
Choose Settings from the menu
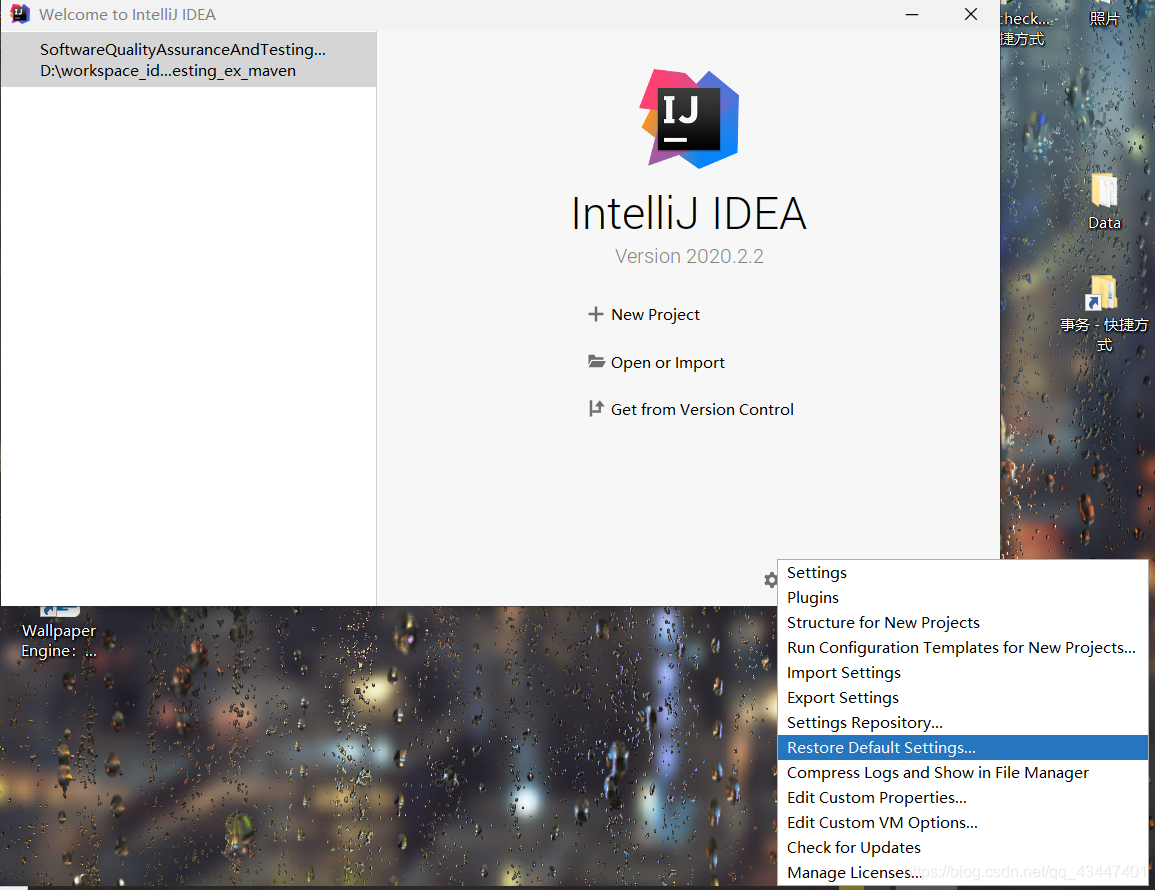[963, 572]
